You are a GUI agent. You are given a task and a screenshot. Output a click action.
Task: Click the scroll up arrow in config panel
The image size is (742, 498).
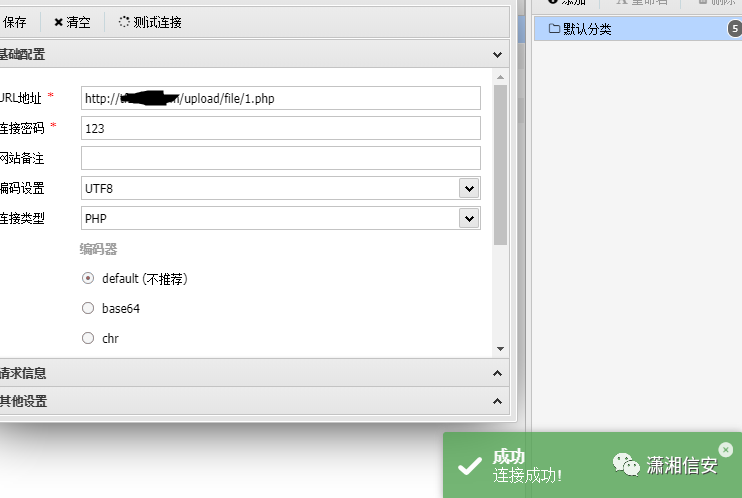[501, 77]
